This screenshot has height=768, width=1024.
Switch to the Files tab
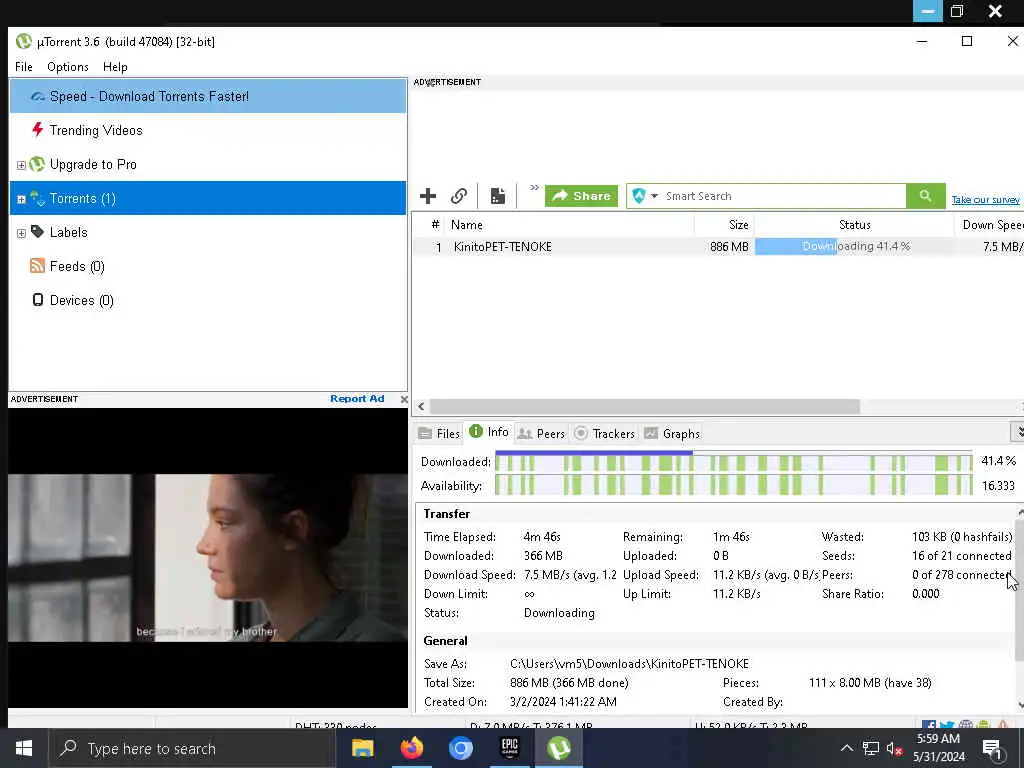coord(440,434)
